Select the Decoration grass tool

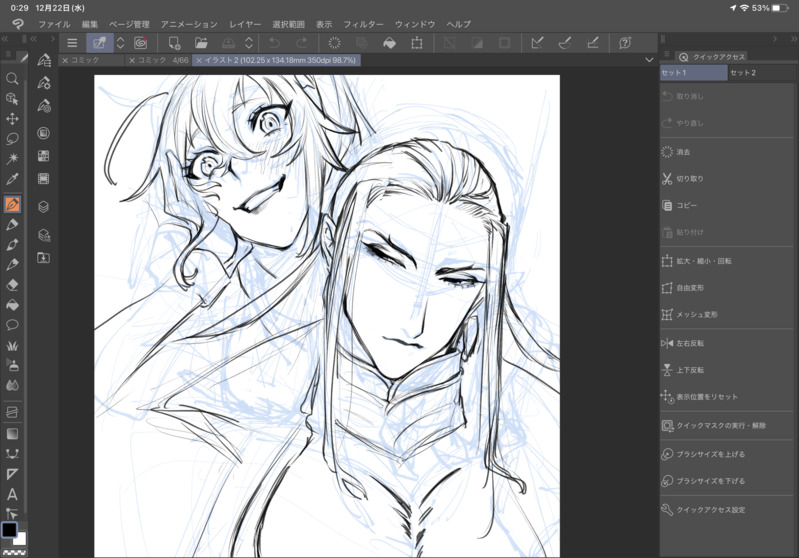point(12,346)
